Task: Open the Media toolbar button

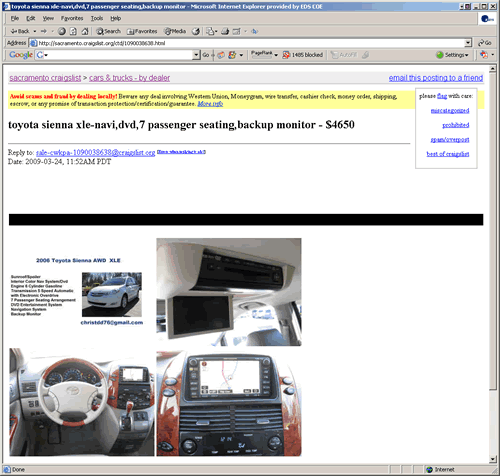Action: pyautogui.click(x=175, y=31)
